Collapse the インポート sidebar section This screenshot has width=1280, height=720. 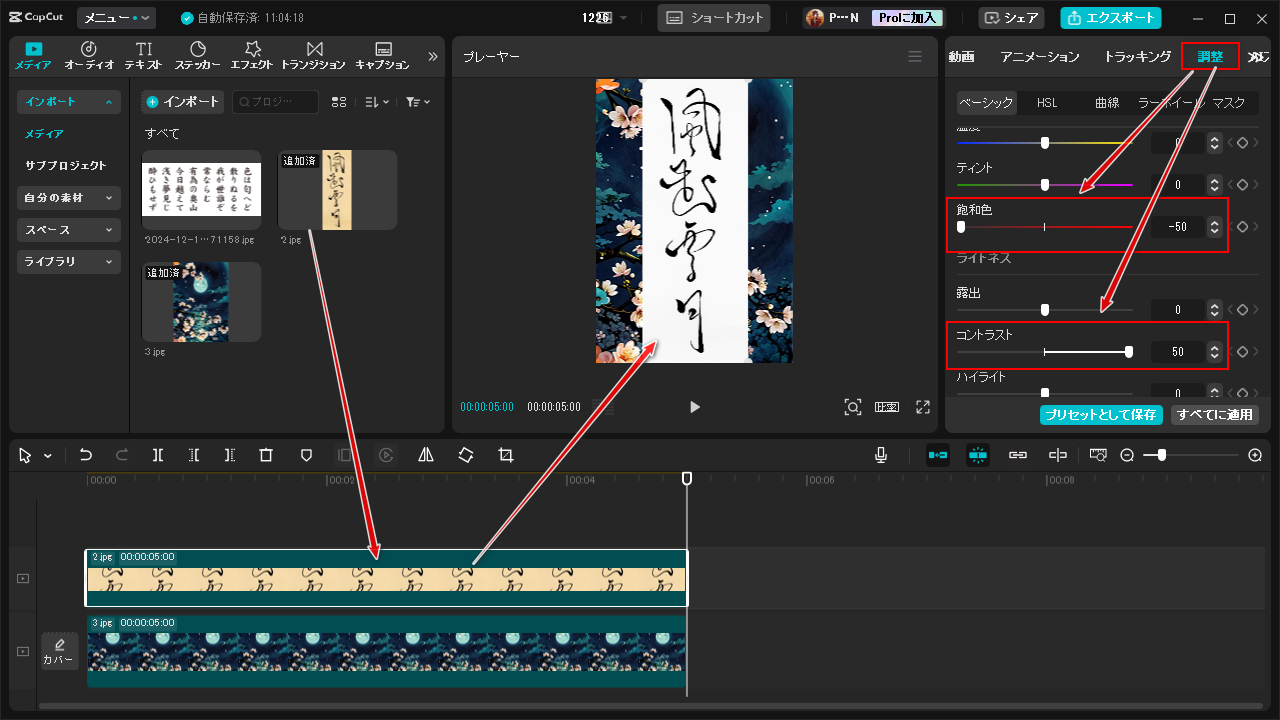[x=69, y=102]
